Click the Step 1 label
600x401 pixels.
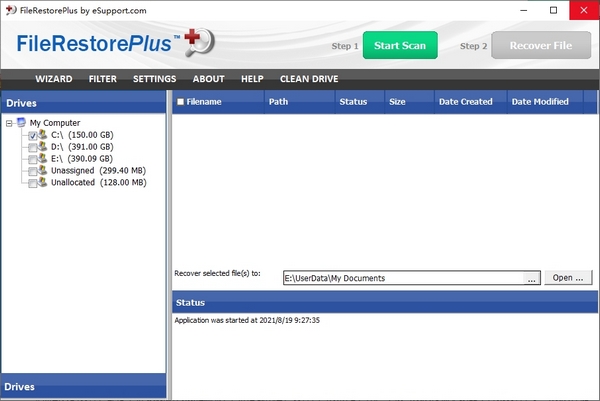(x=345, y=46)
